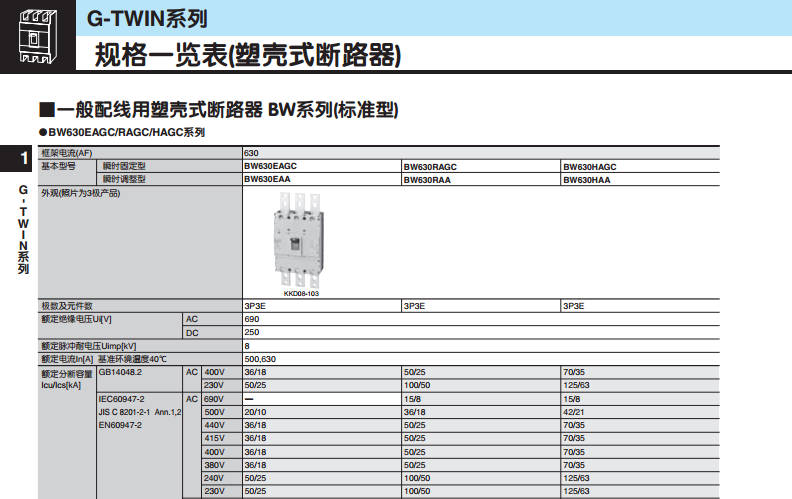Image resolution: width=792 pixels, height=499 pixels.
Task: Click the 极数及元件数 row label
Action: [66, 306]
